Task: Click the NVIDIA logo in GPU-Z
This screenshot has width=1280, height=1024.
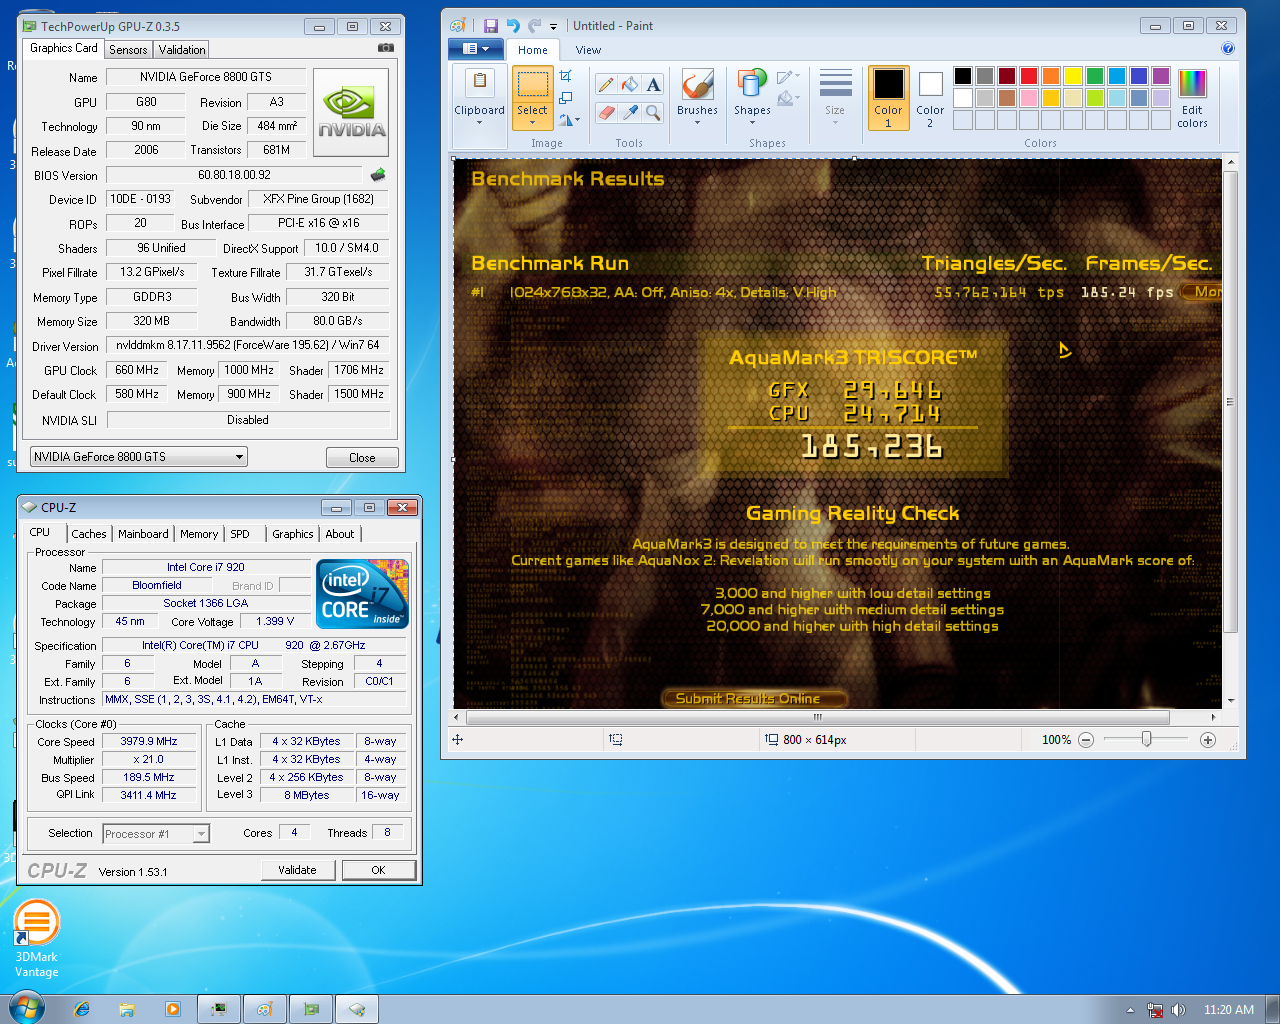Action: [351, 112]
